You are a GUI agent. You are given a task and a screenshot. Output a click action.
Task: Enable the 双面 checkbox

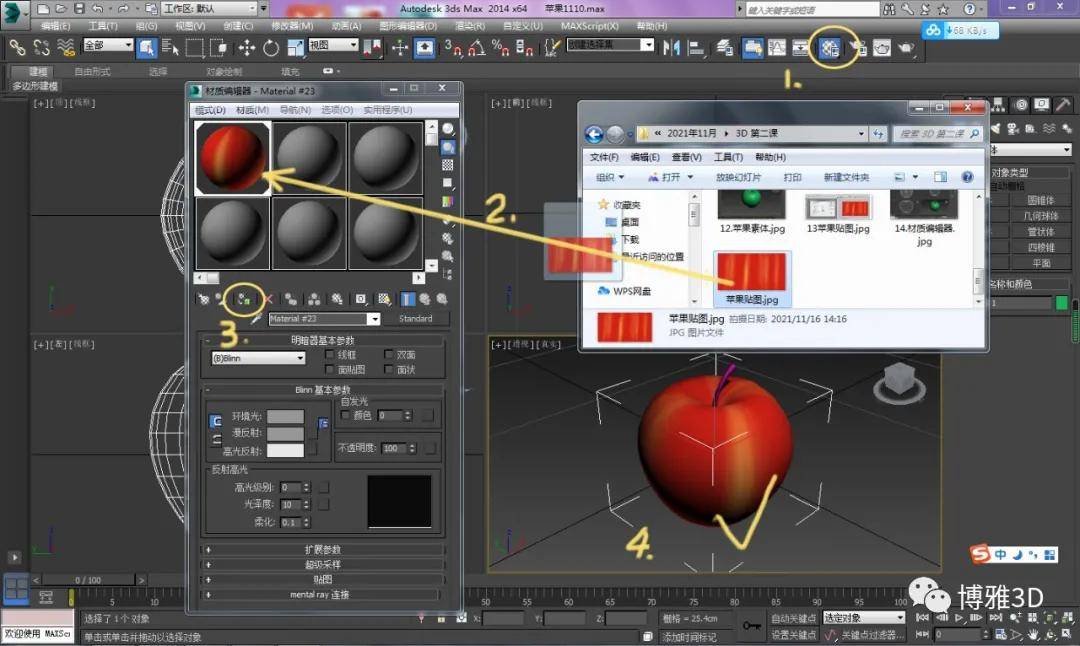coord(388,355)
